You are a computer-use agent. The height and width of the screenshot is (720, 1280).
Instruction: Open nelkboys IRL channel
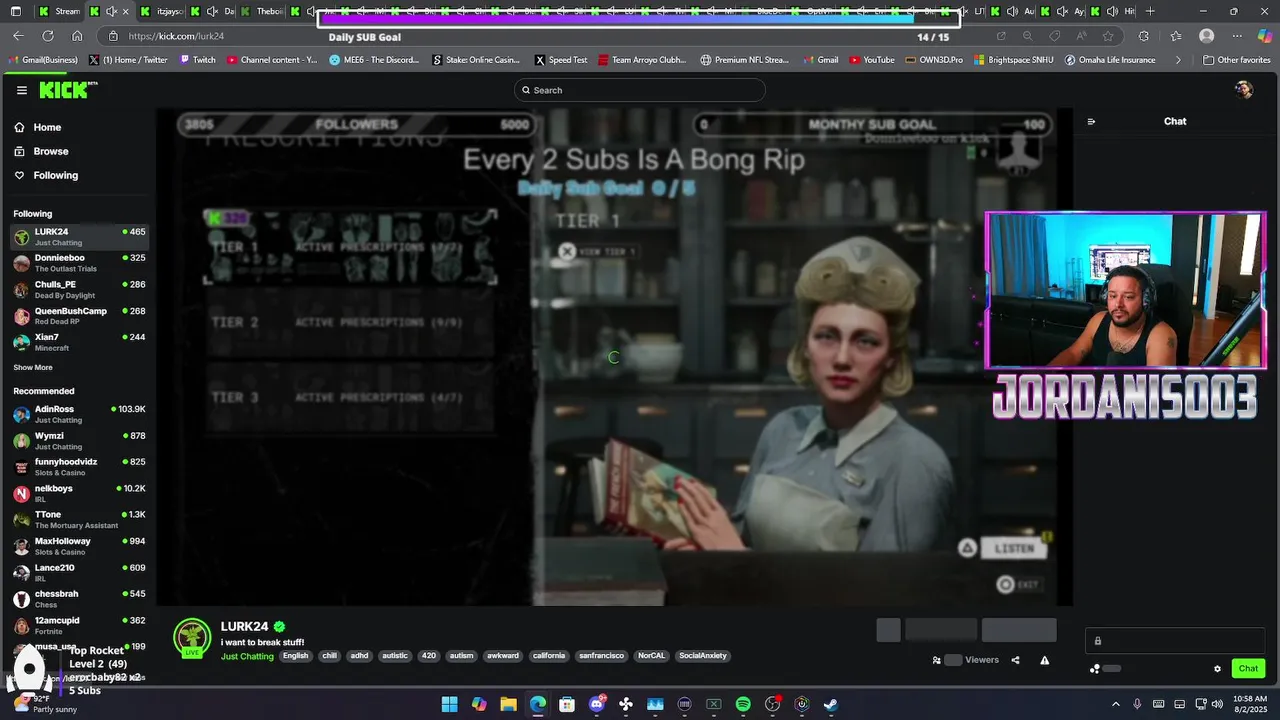click(x=78, y=493)
